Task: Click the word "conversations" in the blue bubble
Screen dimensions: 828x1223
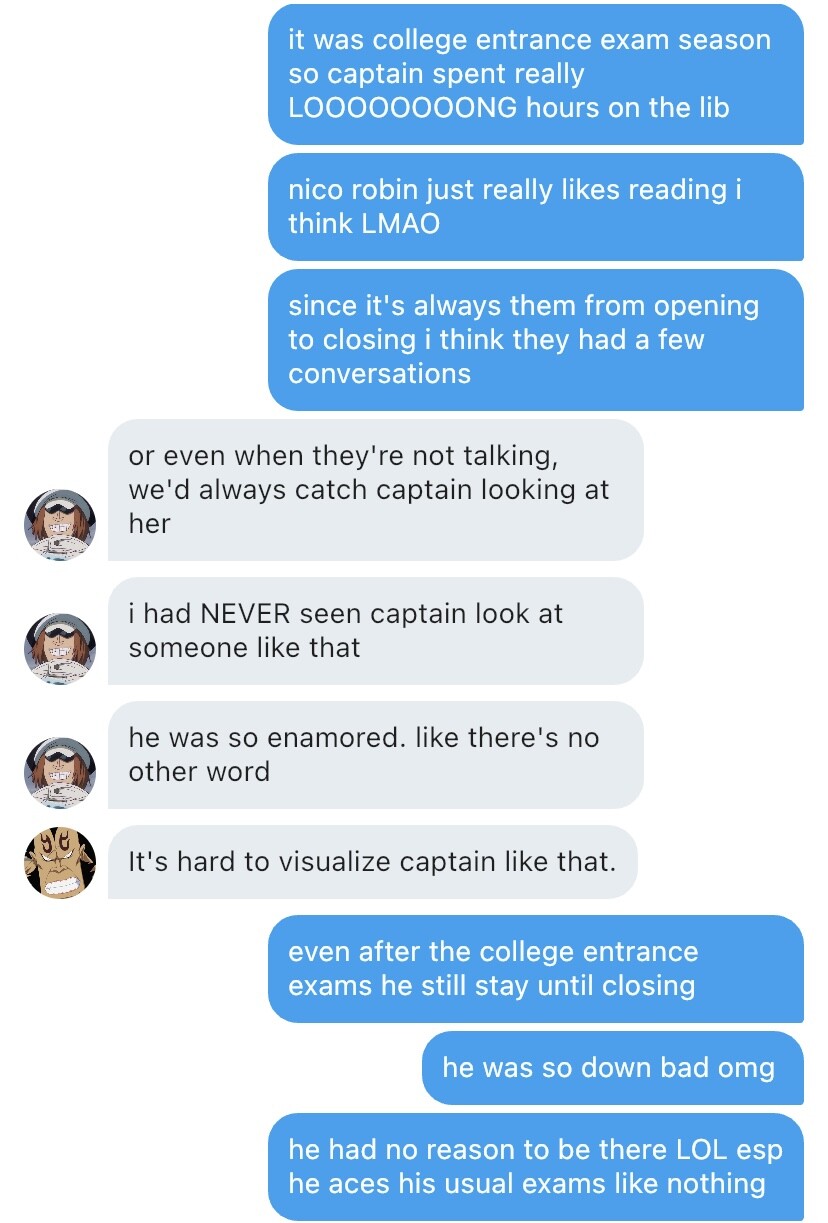Action: [x=379, y=373]
